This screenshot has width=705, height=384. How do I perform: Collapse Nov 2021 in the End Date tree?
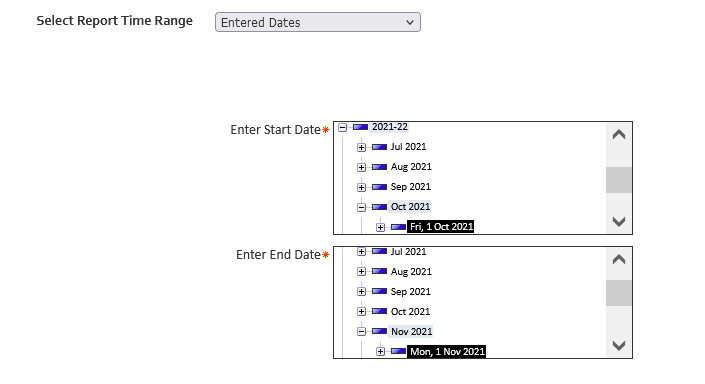[361, 332]
